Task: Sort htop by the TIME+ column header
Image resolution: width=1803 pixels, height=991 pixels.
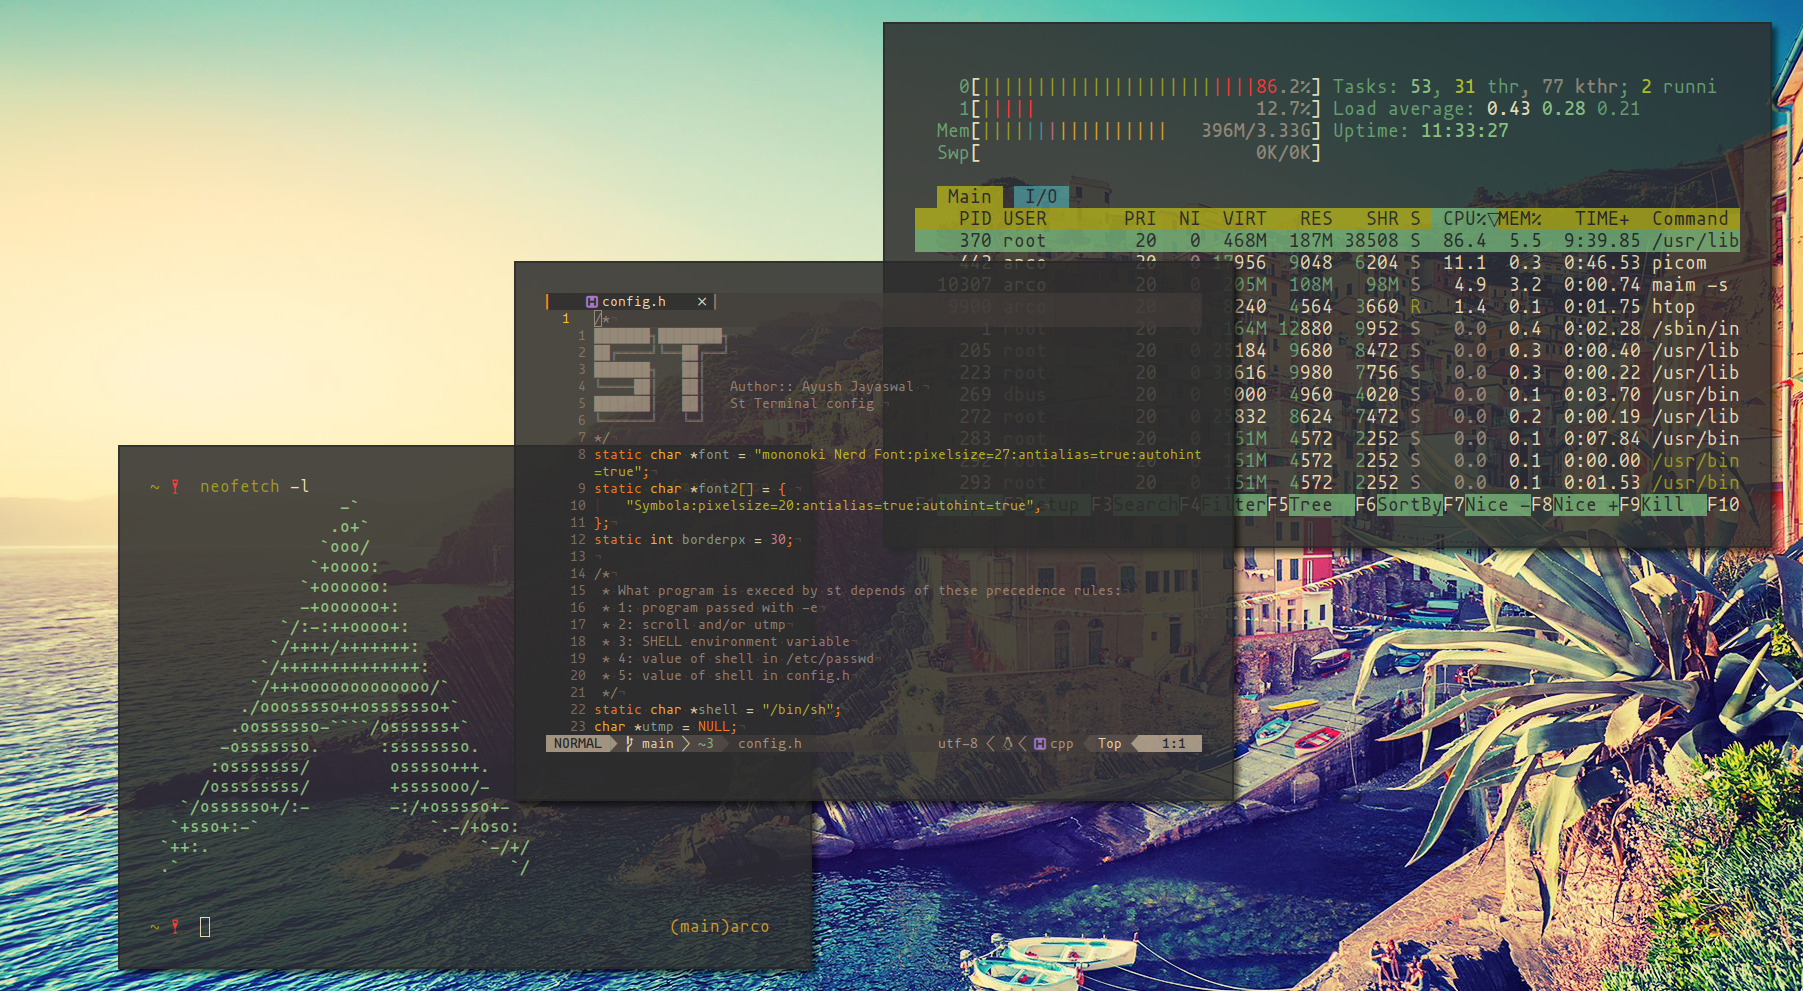Action: [x=1602, y=219]
